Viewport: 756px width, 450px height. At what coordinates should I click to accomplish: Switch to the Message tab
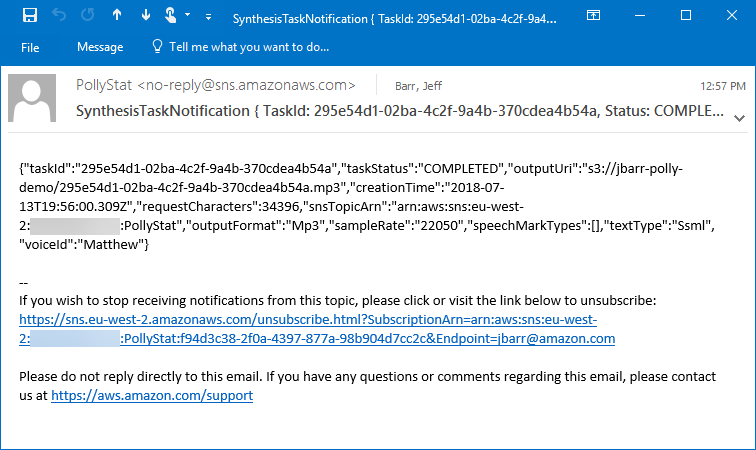coord(100,47)
